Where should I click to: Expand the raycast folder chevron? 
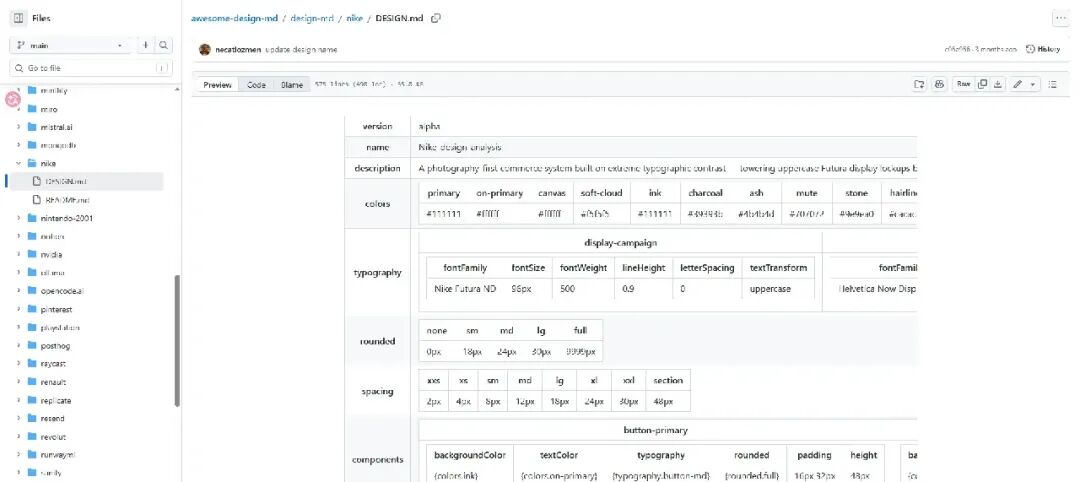click(19, 364)
